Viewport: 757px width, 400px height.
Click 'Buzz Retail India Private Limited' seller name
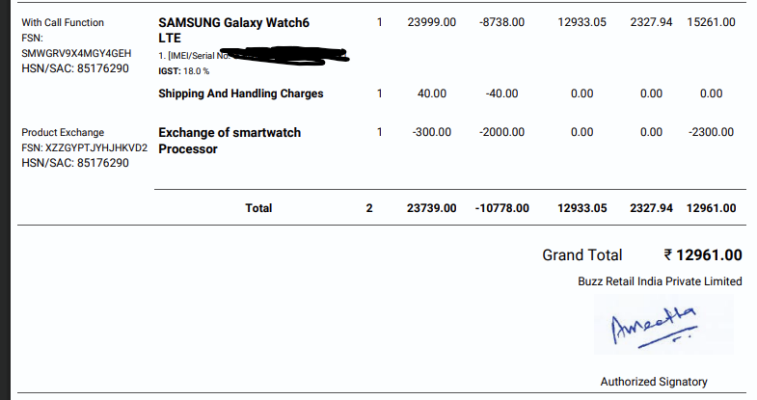click(x=659, y=281)
